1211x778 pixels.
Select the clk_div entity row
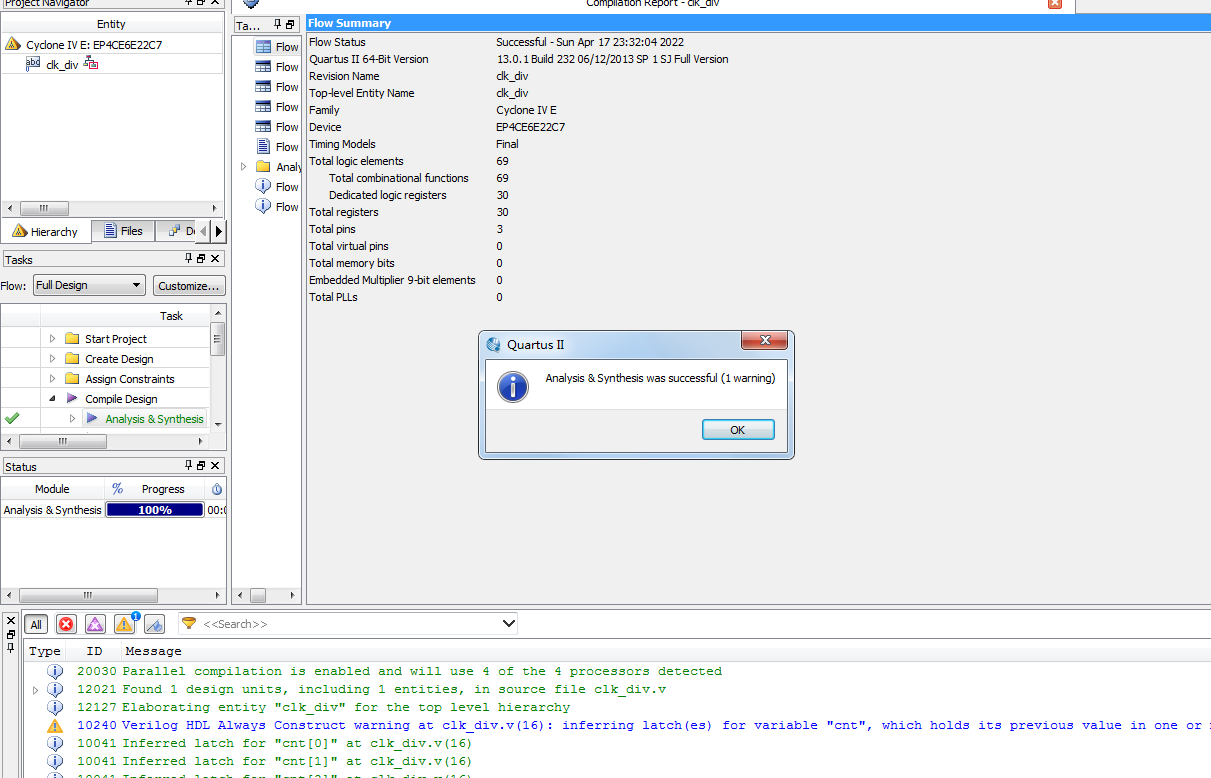tap(112, 64)
